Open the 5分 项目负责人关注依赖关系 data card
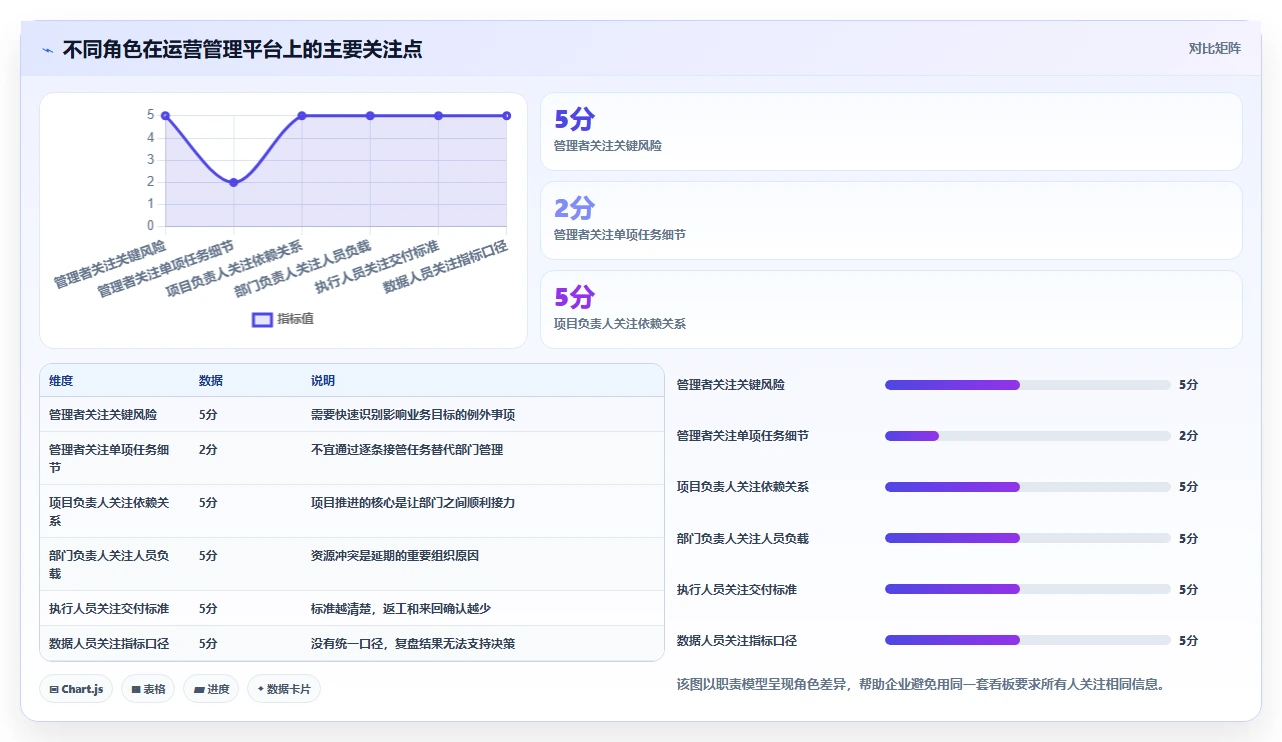 891,310
